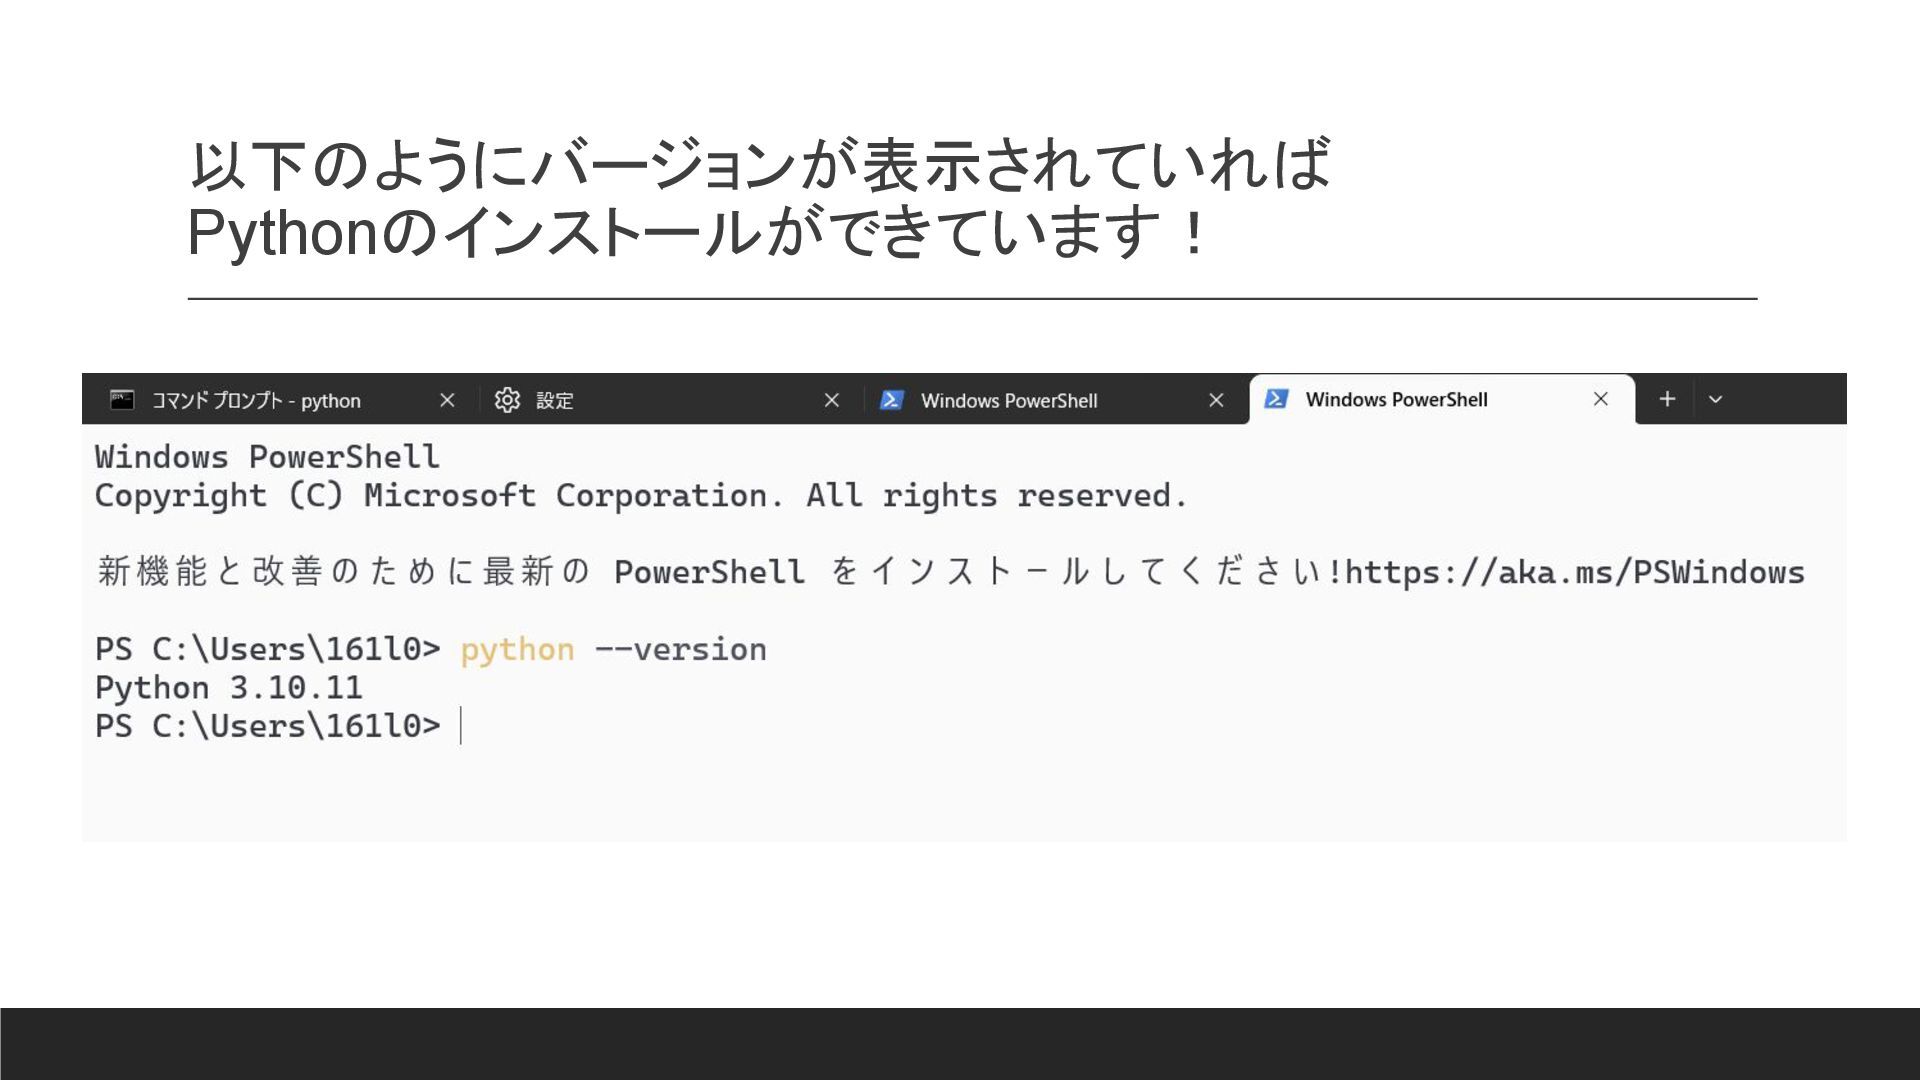Click the Python 3.10.11 output line
Image resolution: width=1920 pixels, height=1080 pixels.
tap(228, 688)
